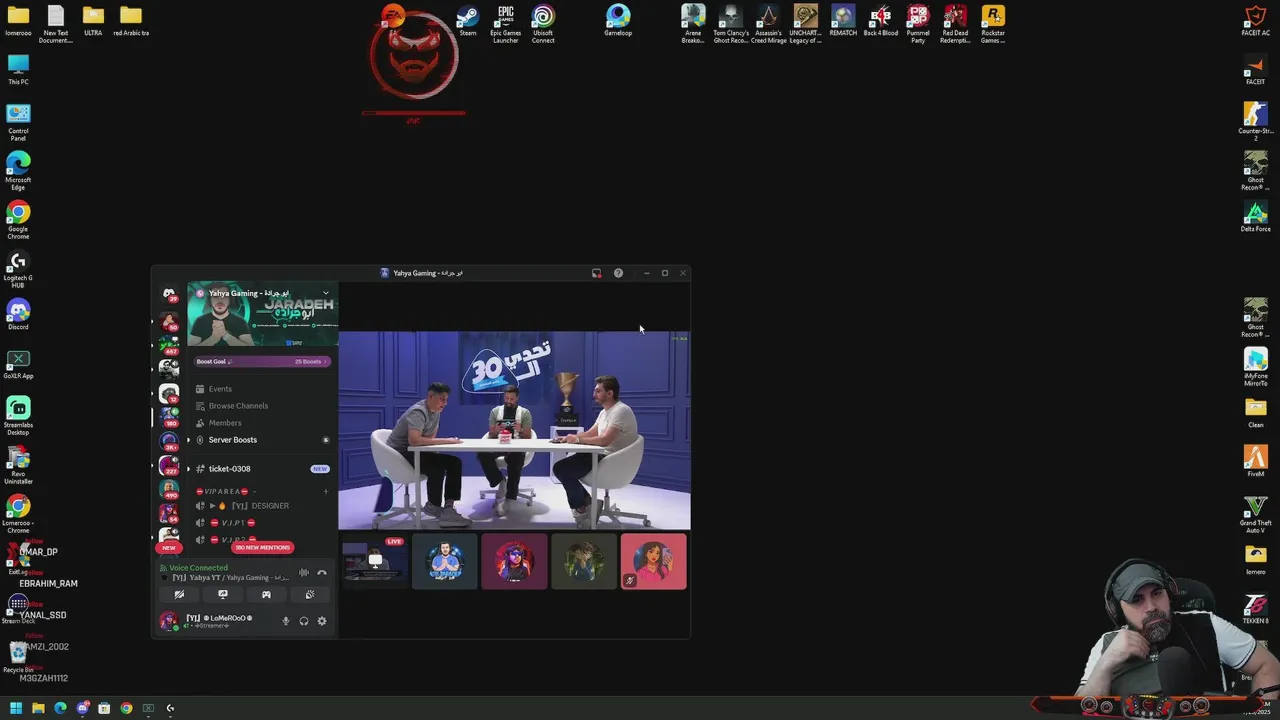The height and width of the screenshot is (720, 1280).
Task: Open Discord inbox icon in title bar
Action: [x=597, y=273]
